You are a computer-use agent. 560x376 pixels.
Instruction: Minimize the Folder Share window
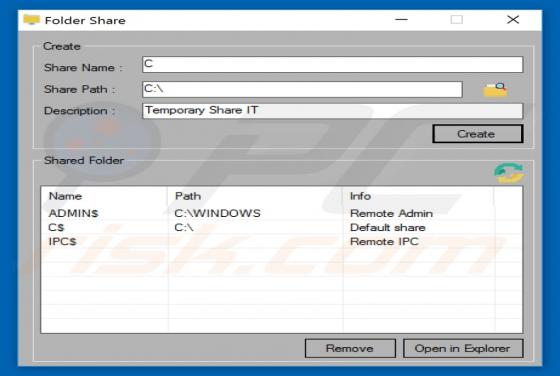point(401,20)
